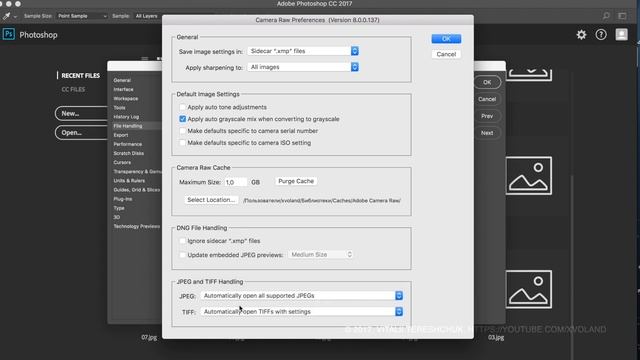Select Workspace in Preferences sidebar
This screenshot has width=640, height=360.
click(x=126, y=99)
